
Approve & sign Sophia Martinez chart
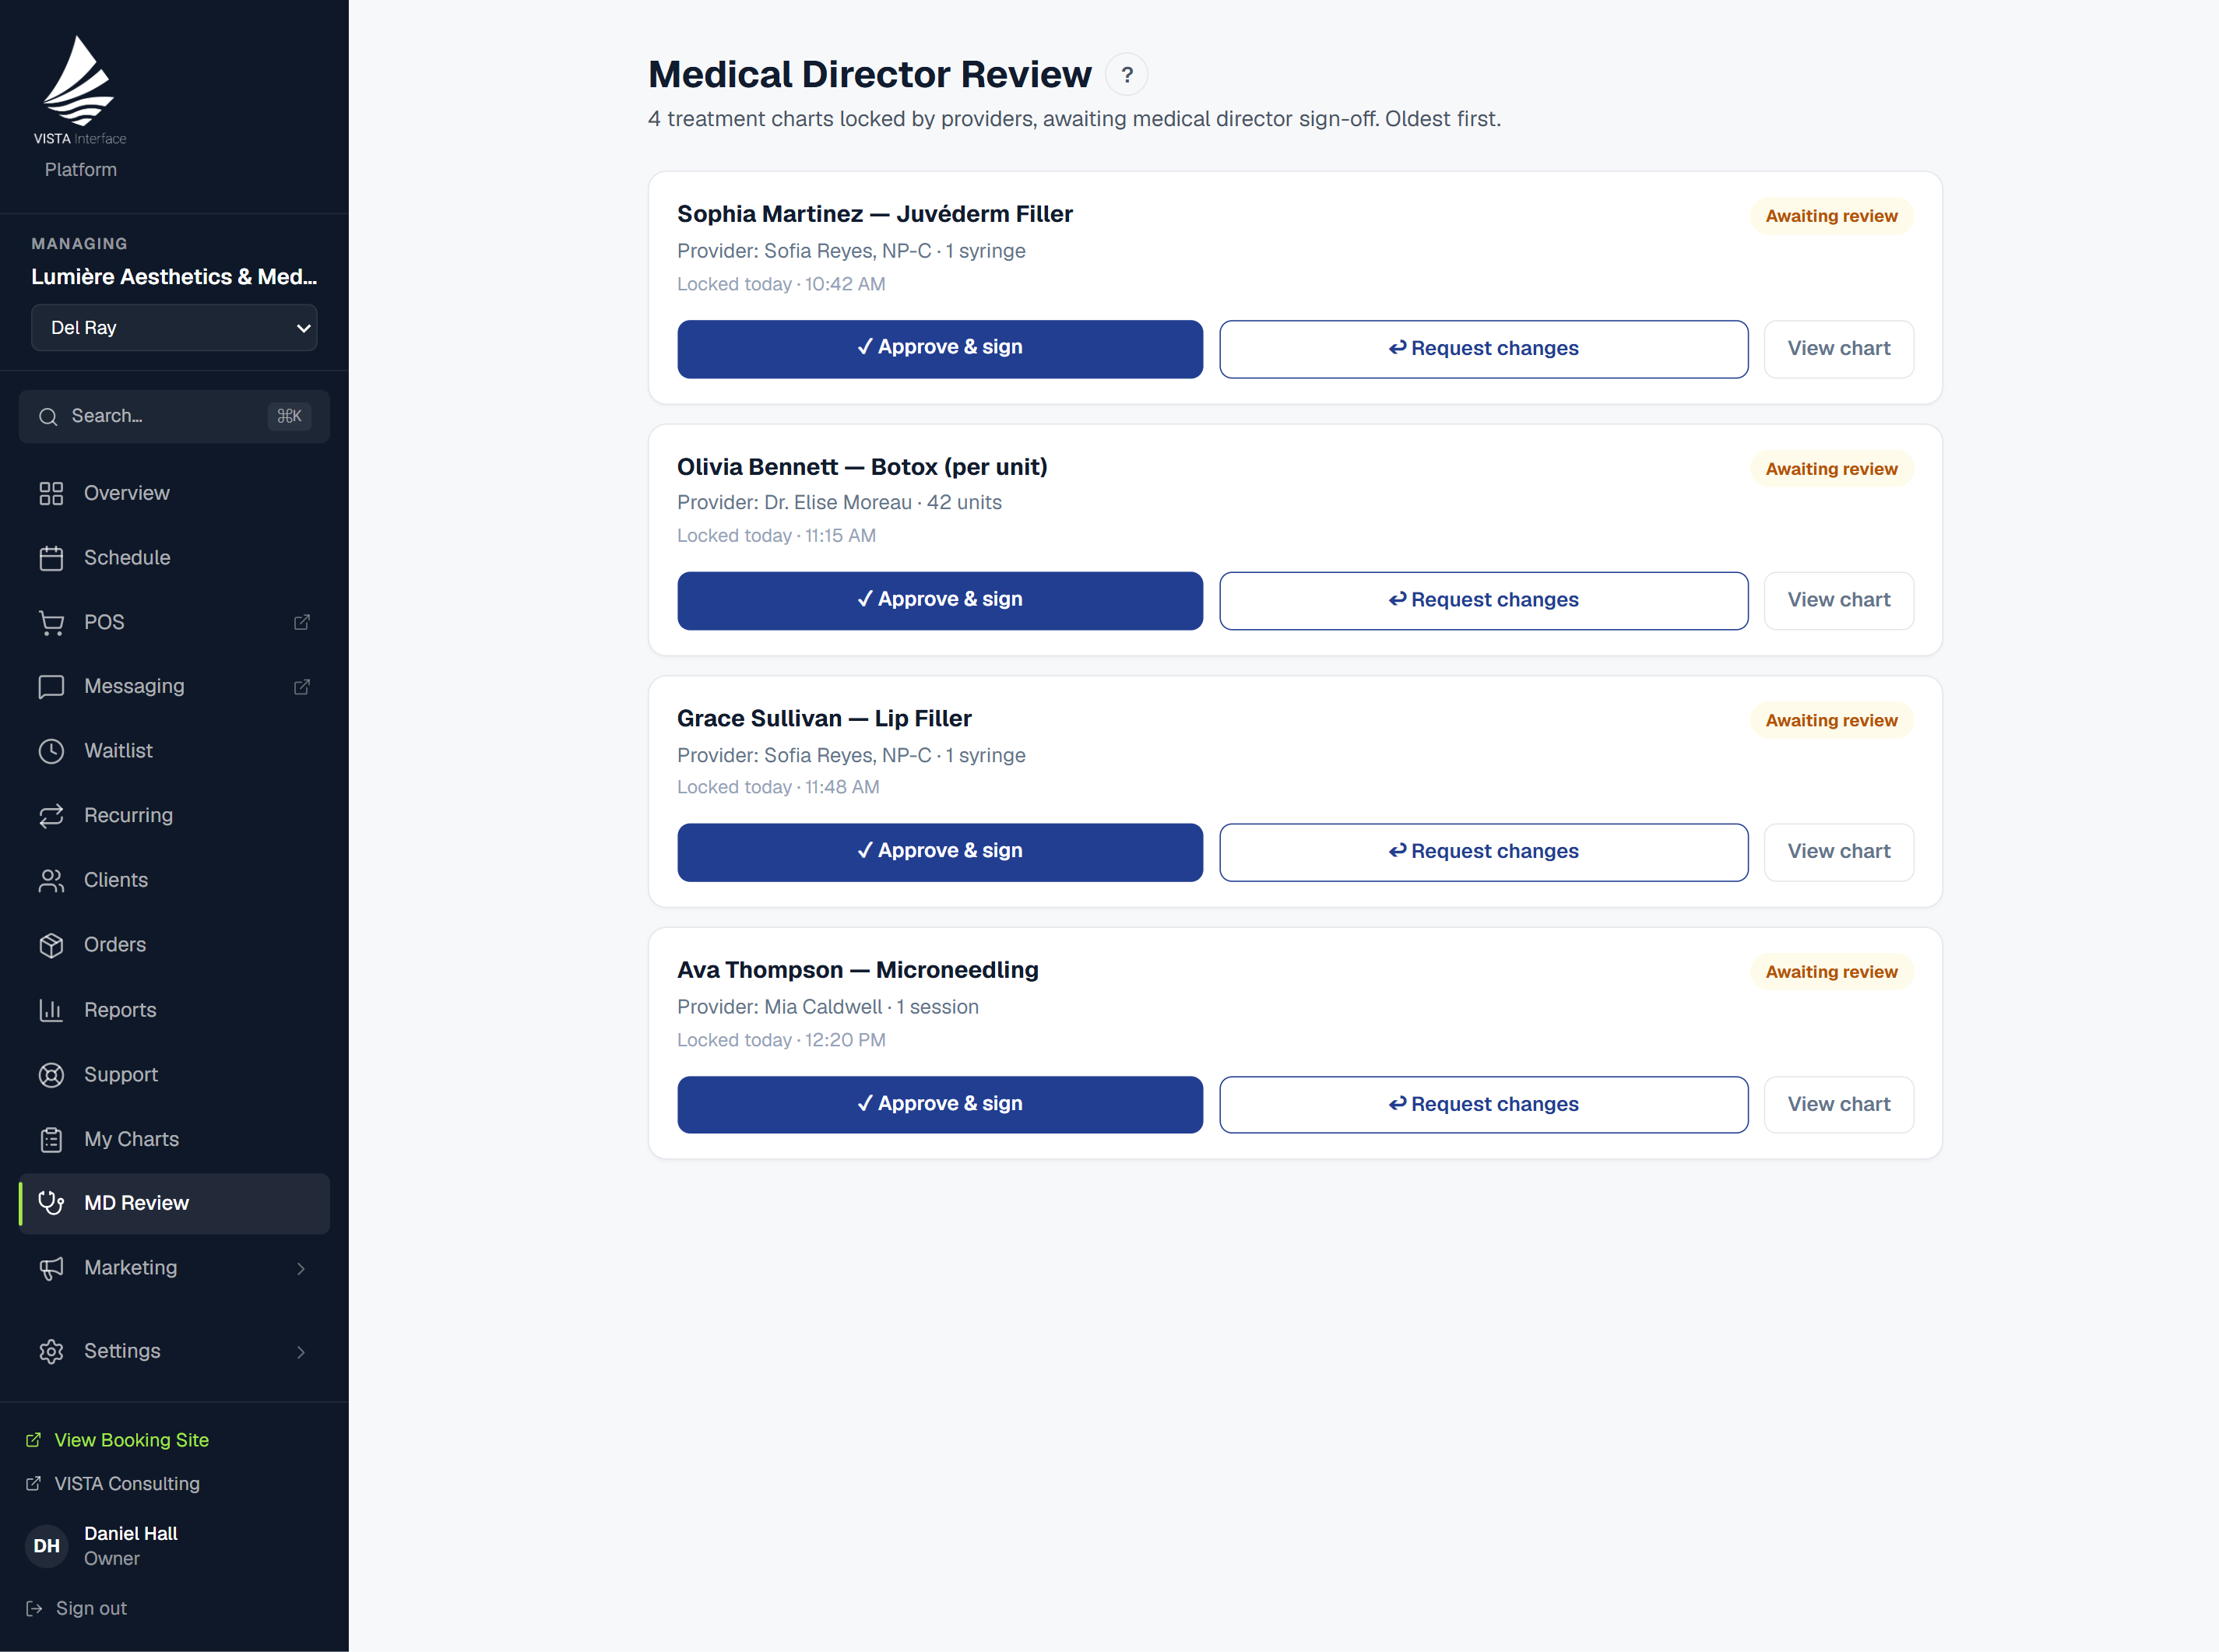tap(939, 348)
